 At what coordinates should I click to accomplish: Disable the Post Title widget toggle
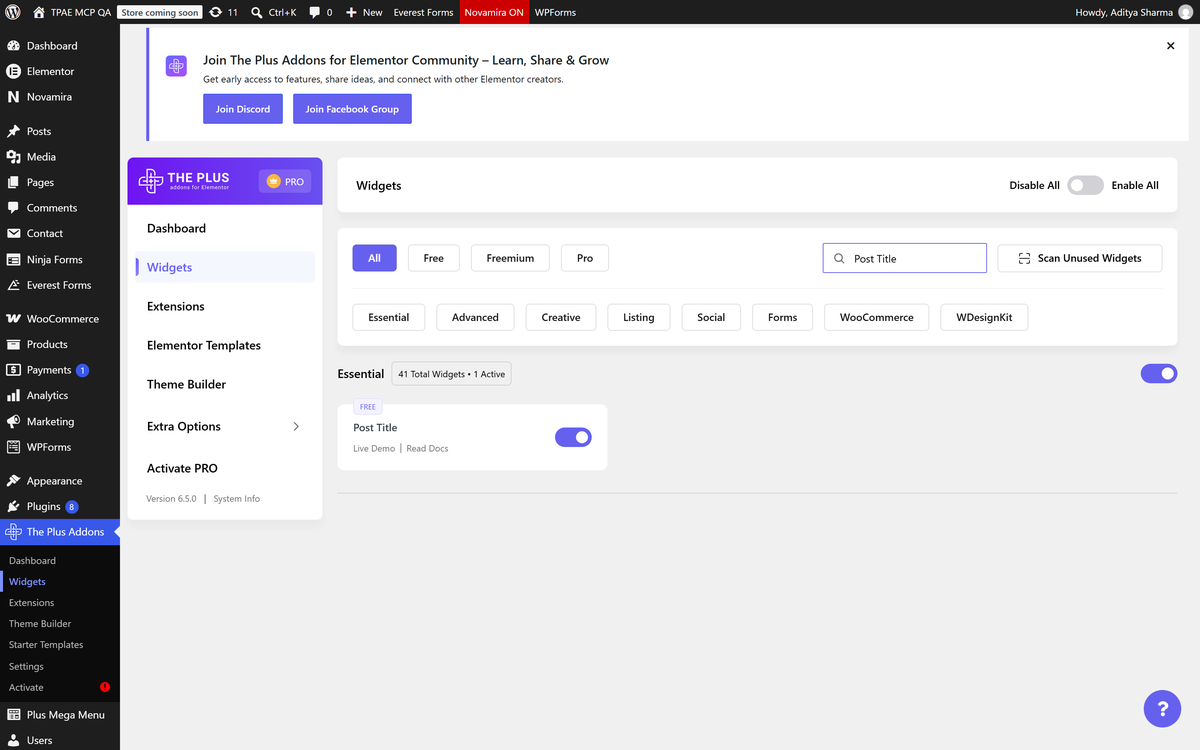573,437
